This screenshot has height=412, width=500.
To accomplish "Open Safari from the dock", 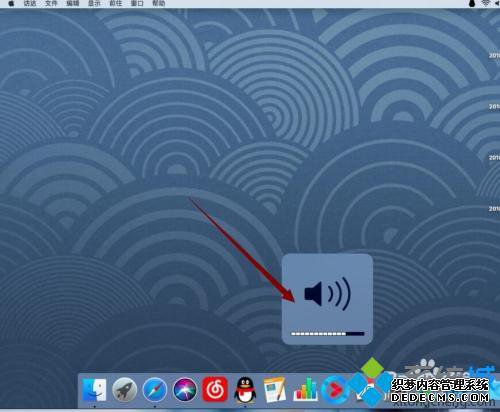I will [155, 390].
